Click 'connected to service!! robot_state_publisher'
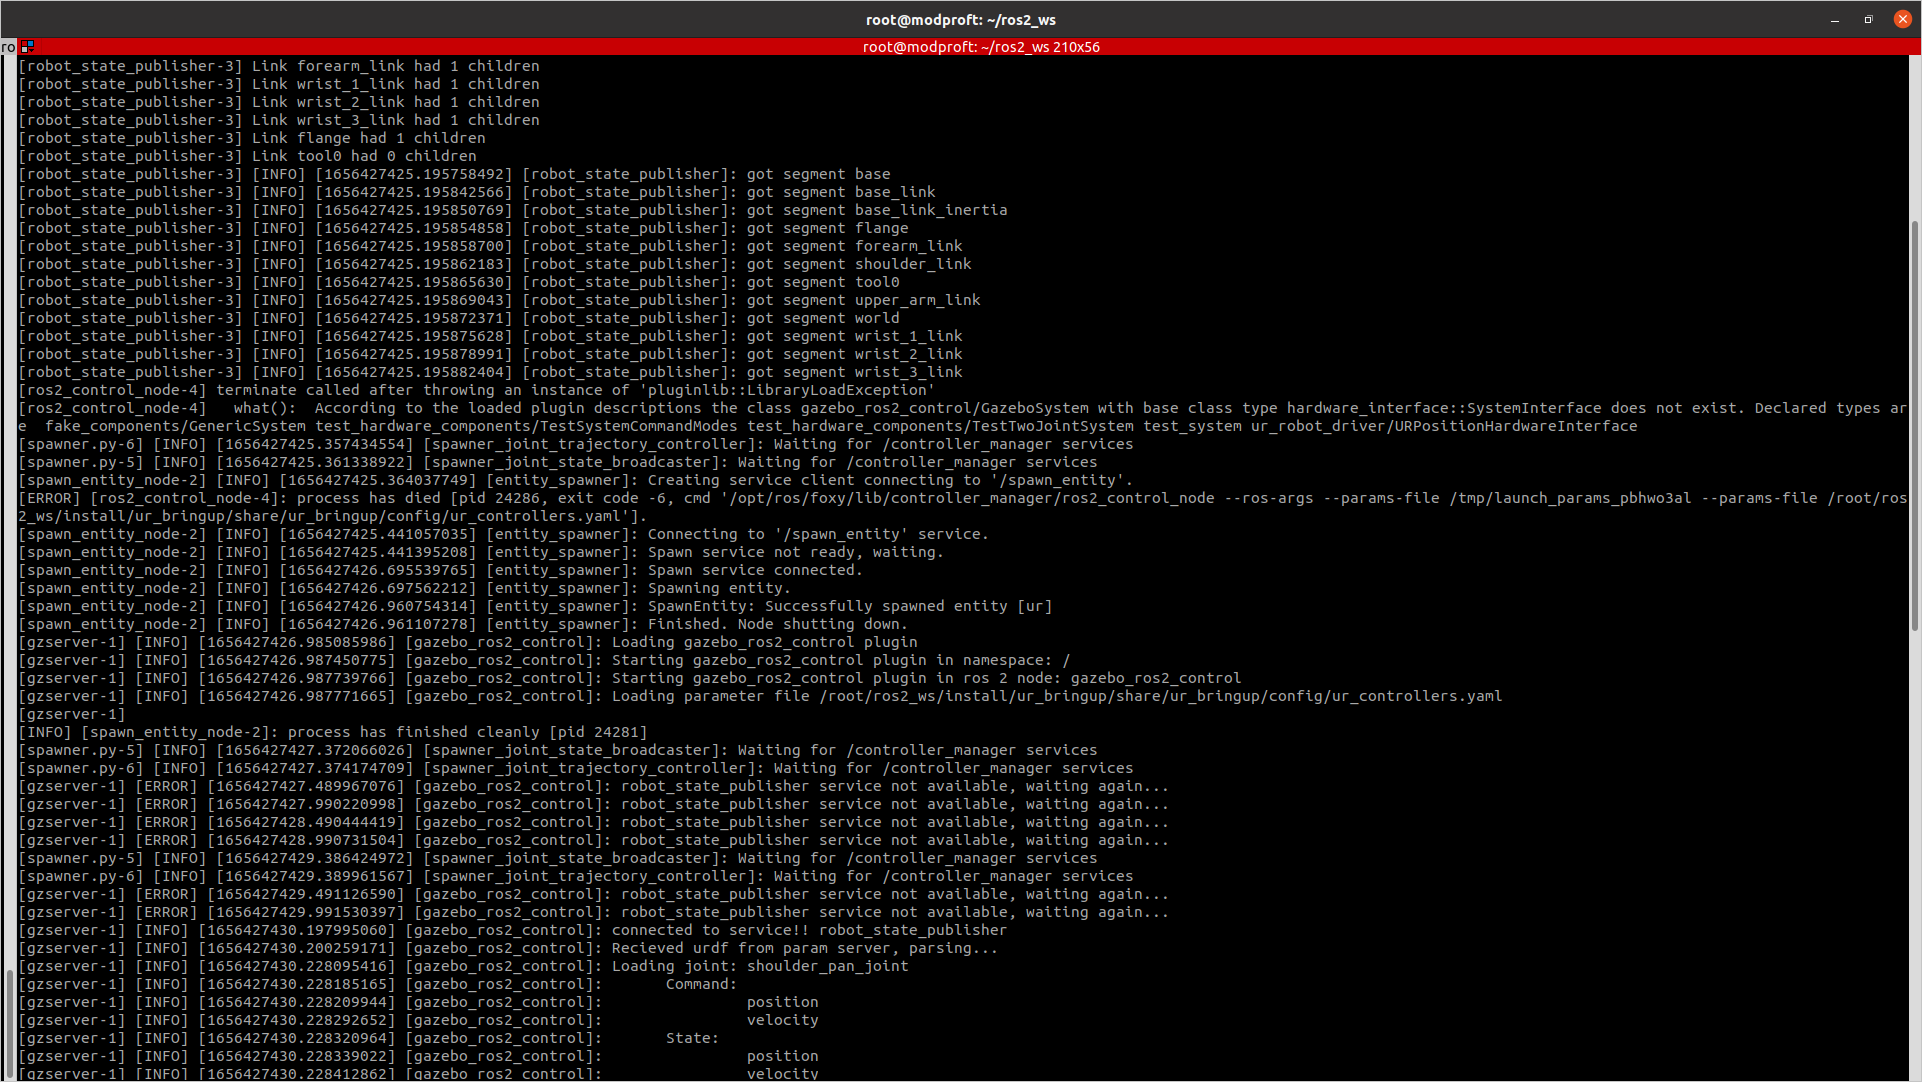The image size is (1922, 1082). pos(809,930)
